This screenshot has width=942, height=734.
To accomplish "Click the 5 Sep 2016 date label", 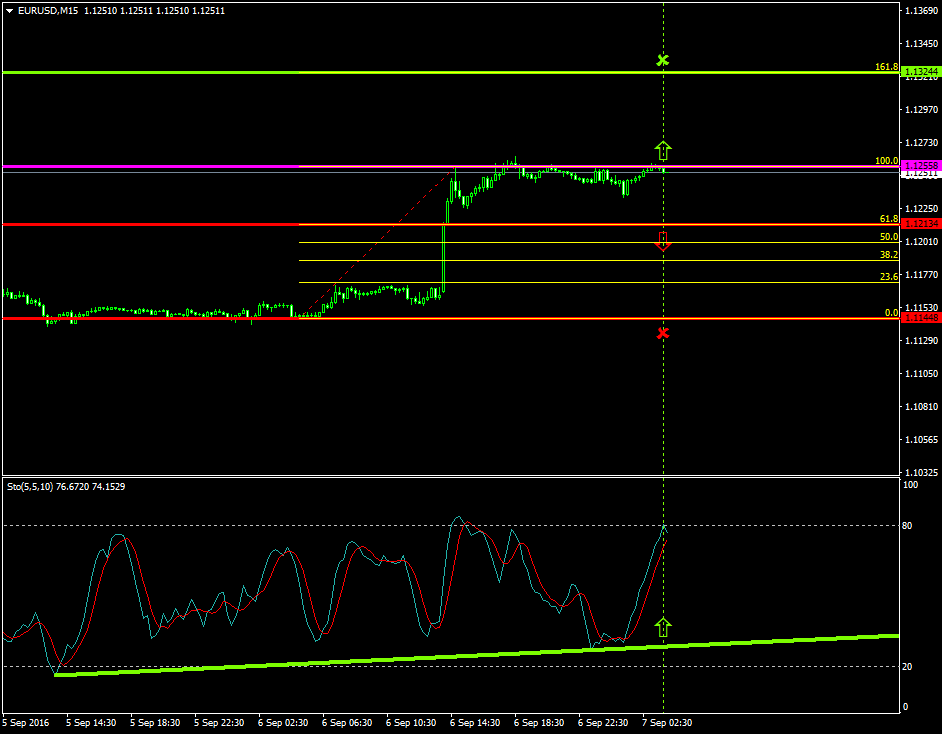I will [x=27, y=722].
